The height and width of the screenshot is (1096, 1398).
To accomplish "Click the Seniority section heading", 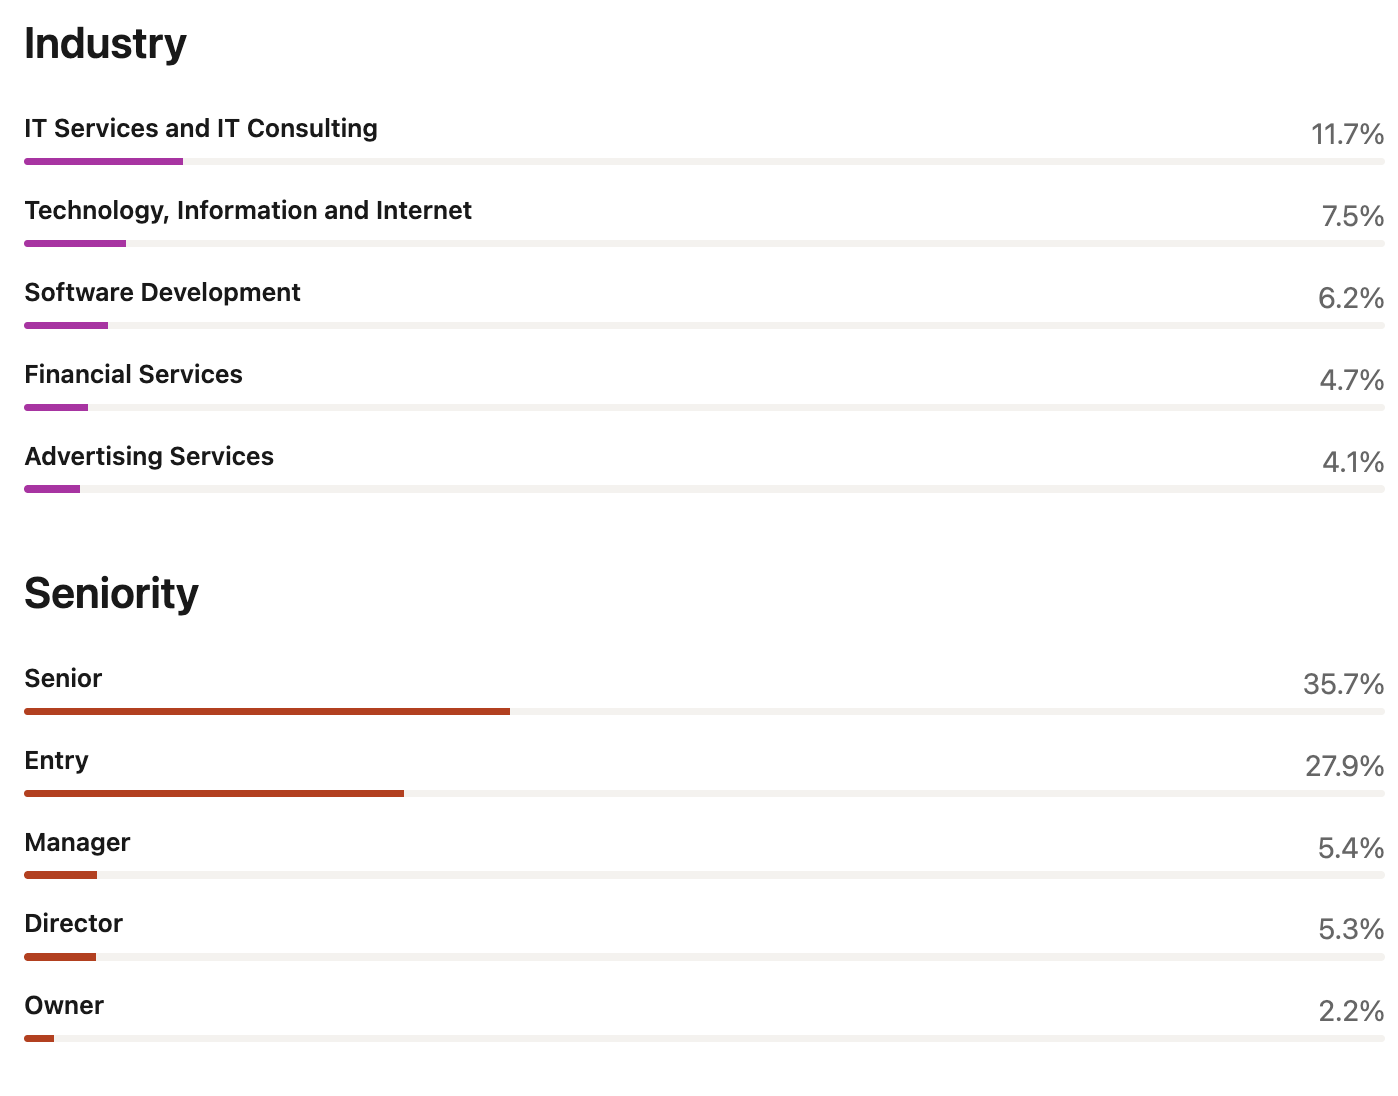I will pos(111,593).
